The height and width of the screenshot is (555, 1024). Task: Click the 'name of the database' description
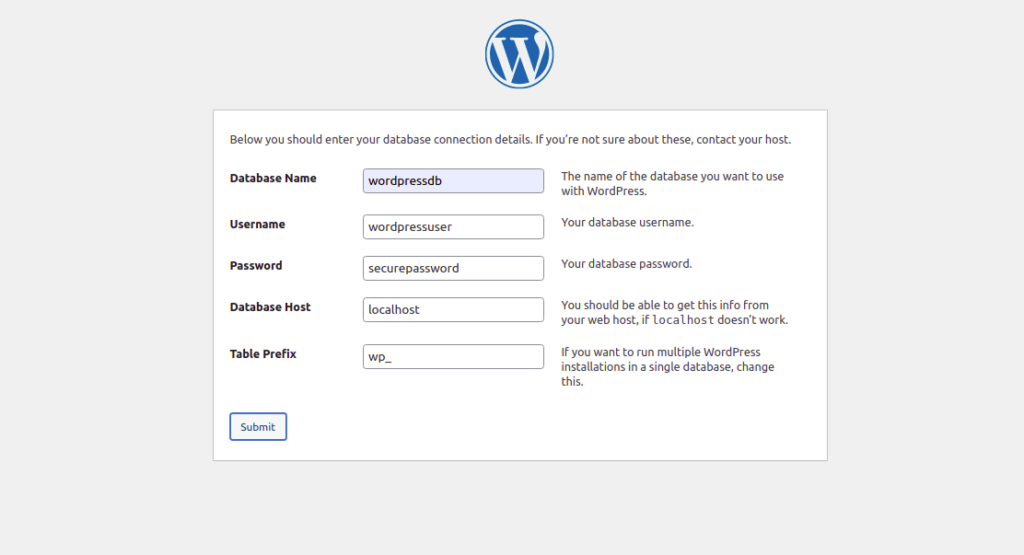pos(672,183)
